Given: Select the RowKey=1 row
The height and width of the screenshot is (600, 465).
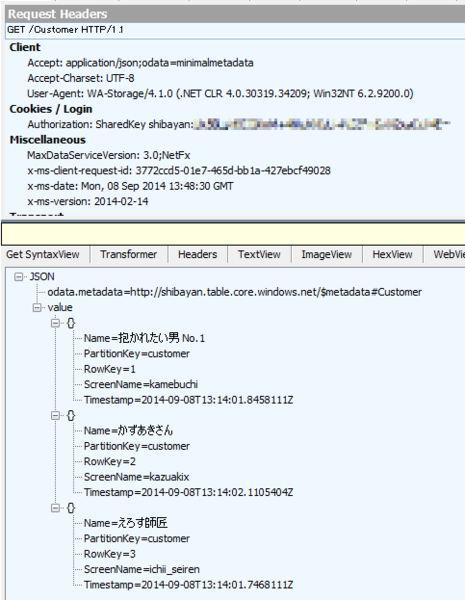Looking at the screenshot, I should (109, 369).
